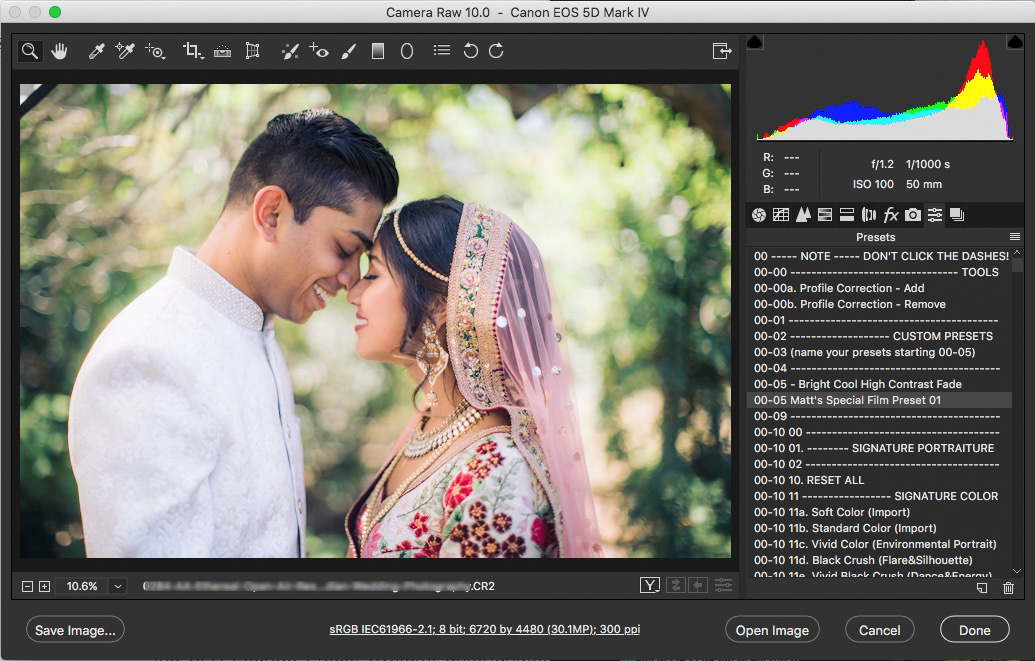Switch to the Tone Curve tab
This screenshot has height=661, width=1035.
(x=781, y=215)
